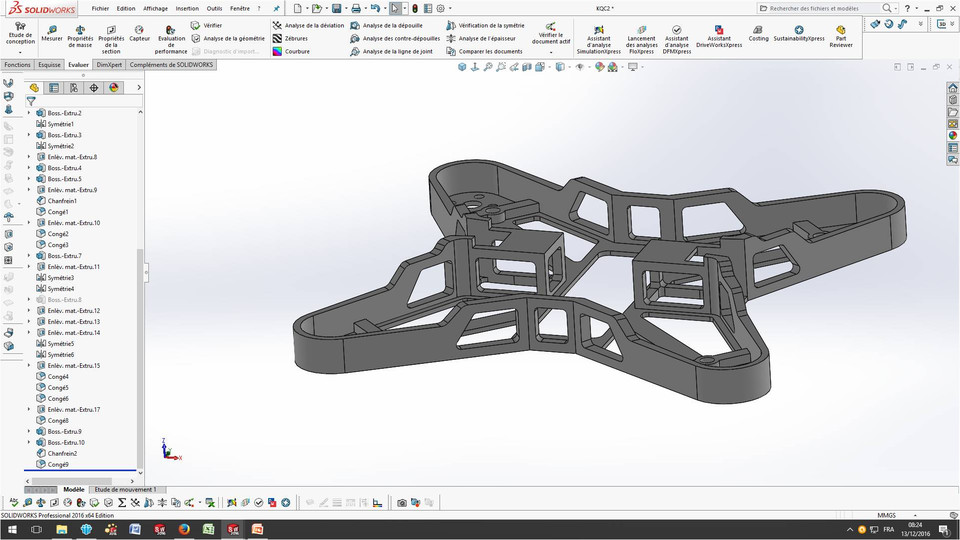Toggle the DisplayManager panel tab
This screenshot has width=960, height=540.
(x=114, y=88)
